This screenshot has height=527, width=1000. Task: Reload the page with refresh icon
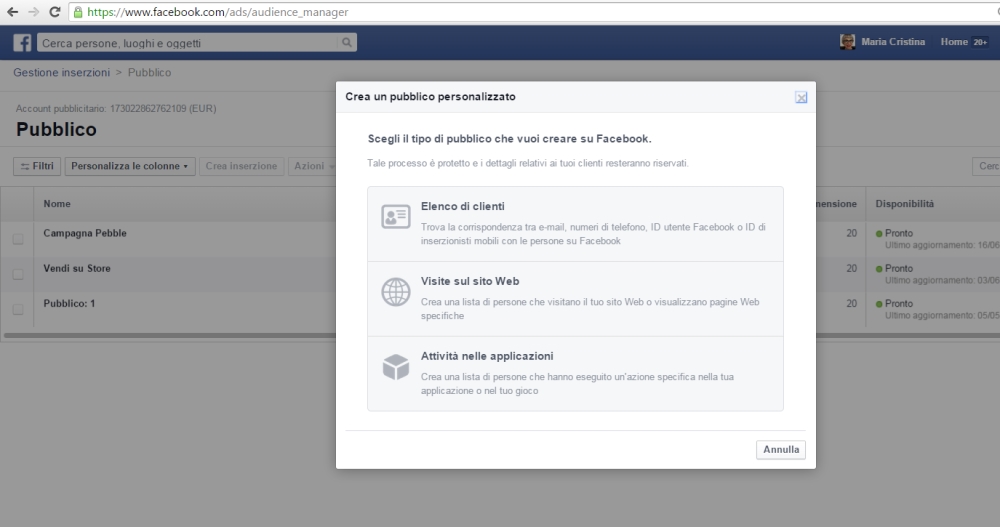click(55, 12)
